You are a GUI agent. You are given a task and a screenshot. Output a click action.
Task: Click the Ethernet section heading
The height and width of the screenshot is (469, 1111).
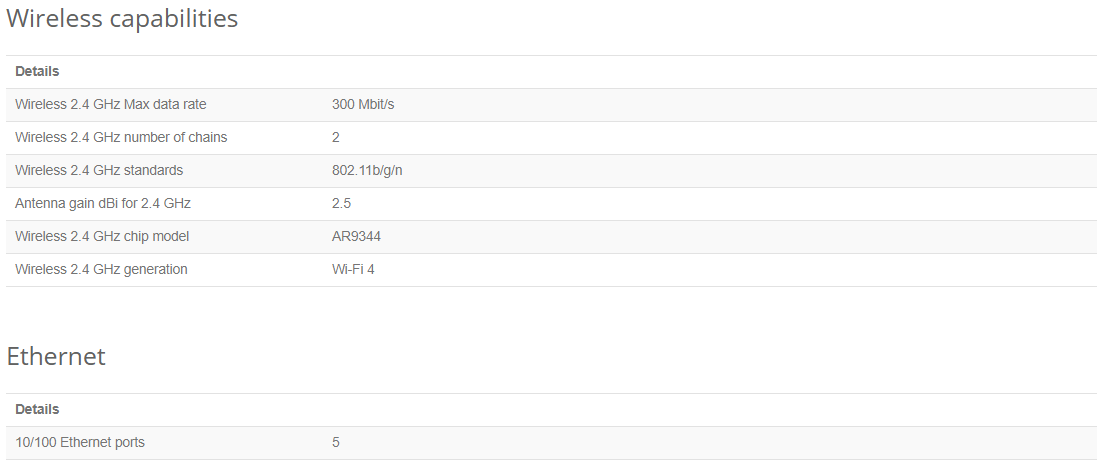click(x=56, y=356)
